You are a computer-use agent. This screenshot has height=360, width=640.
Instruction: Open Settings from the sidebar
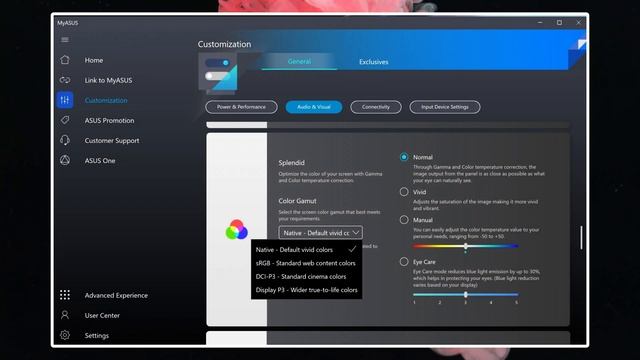click(97, 336)
